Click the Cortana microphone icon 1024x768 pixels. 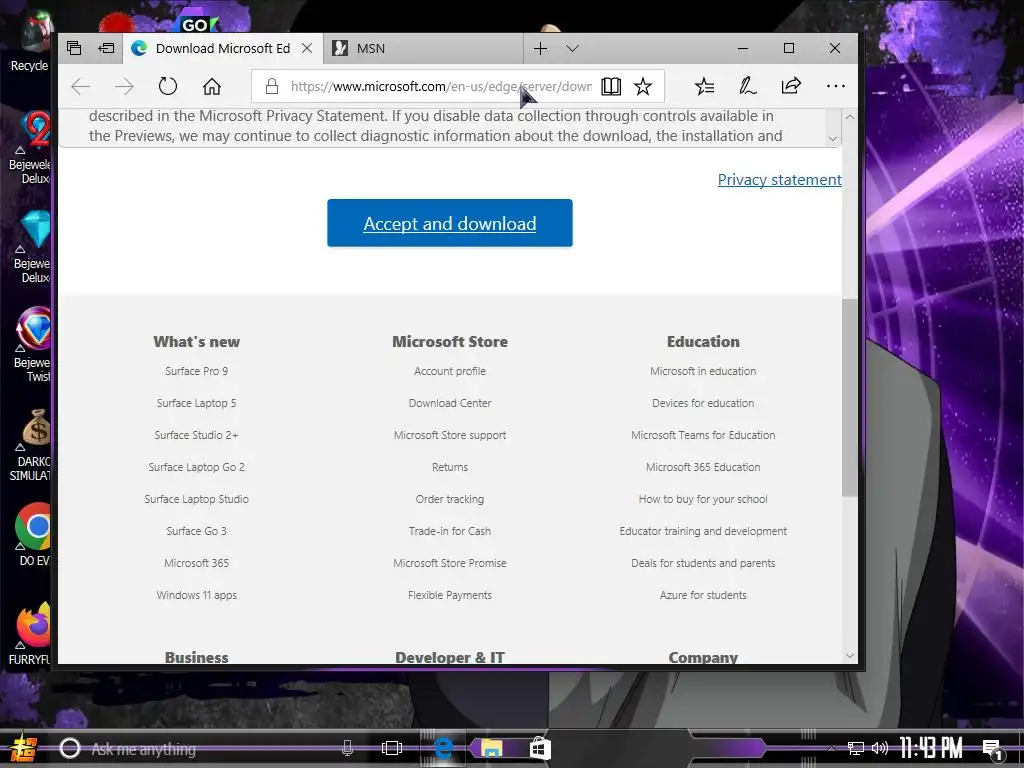(347, 748)
